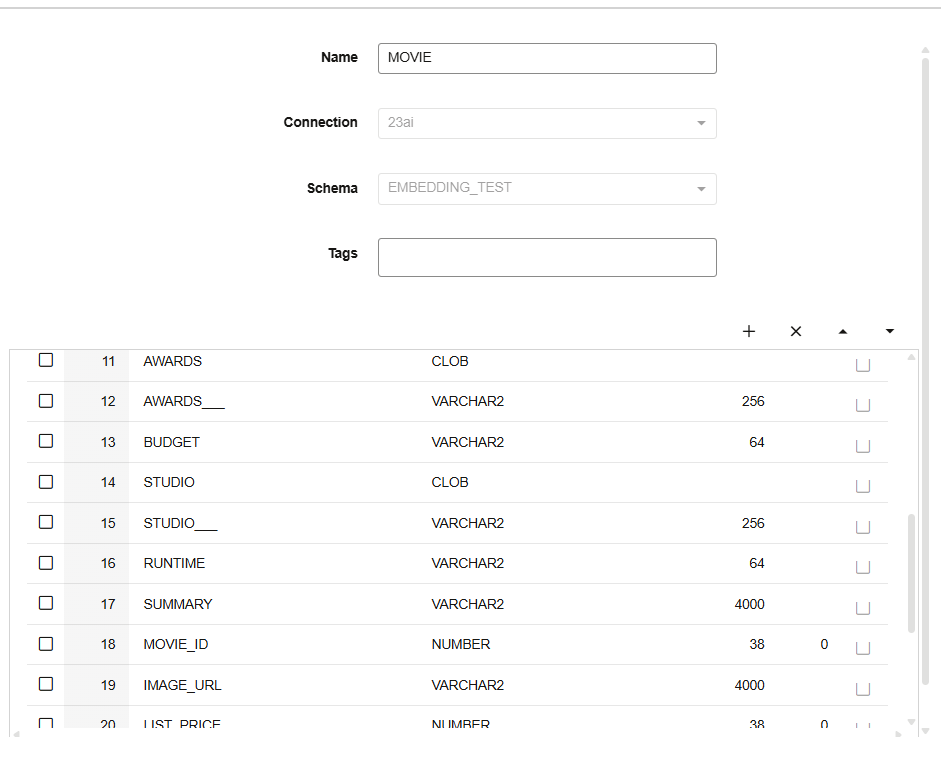Click the column grid vertical scrollbar thumb
Screen dimensions: 941x759
(x=911, y=573)
